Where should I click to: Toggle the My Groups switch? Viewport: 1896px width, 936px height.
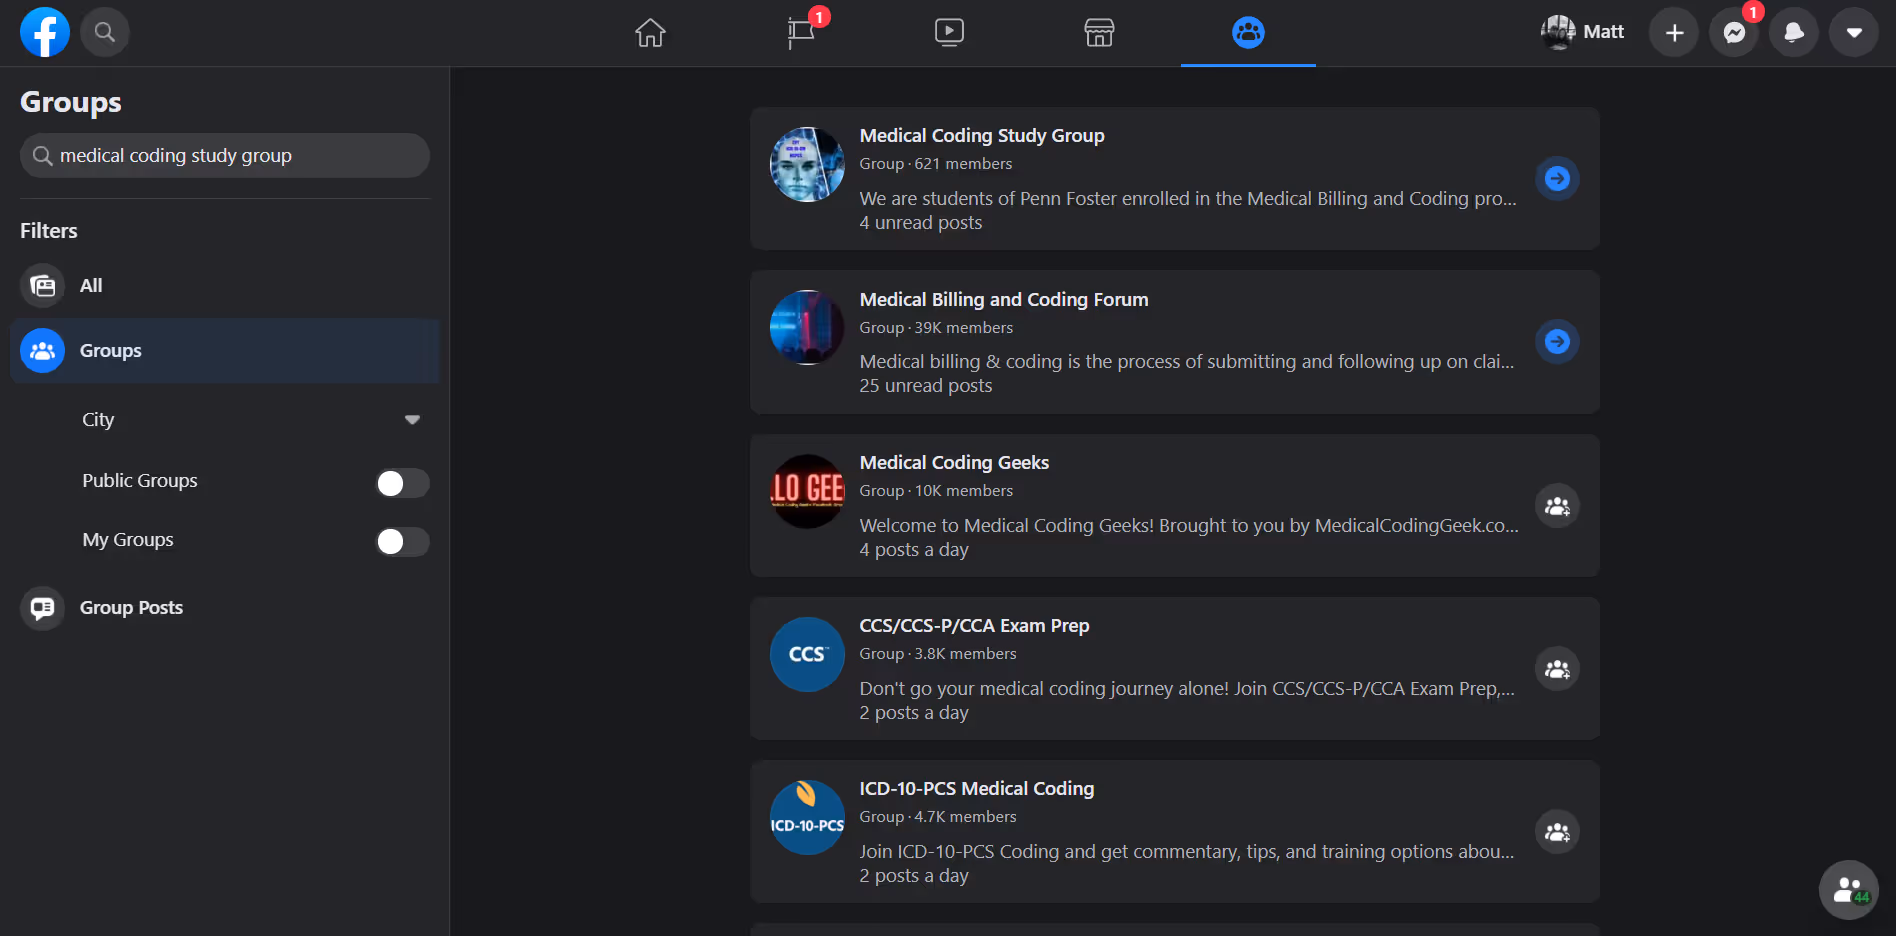click(402, 541)
